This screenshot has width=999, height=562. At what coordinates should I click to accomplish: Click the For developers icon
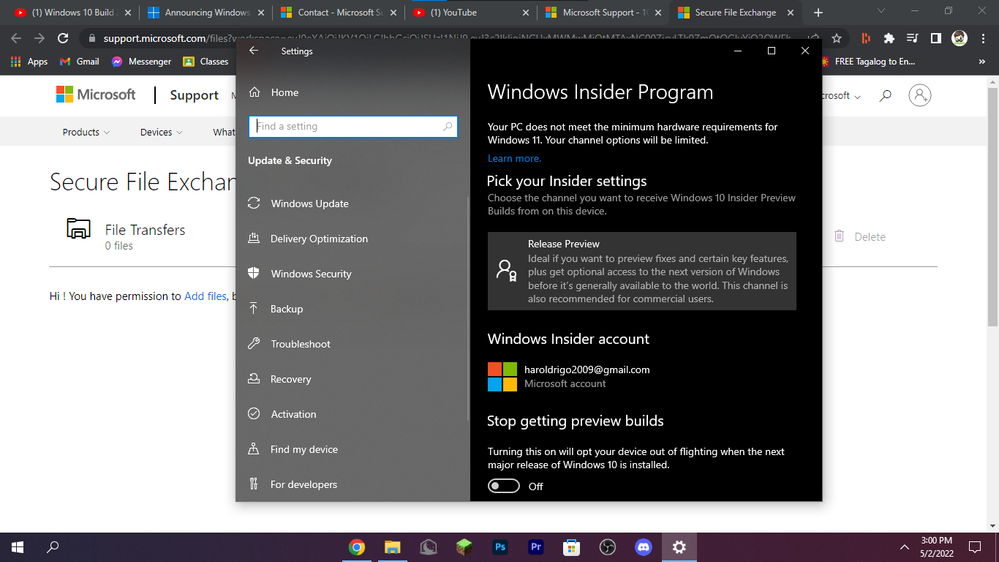(x=254, y=484)
